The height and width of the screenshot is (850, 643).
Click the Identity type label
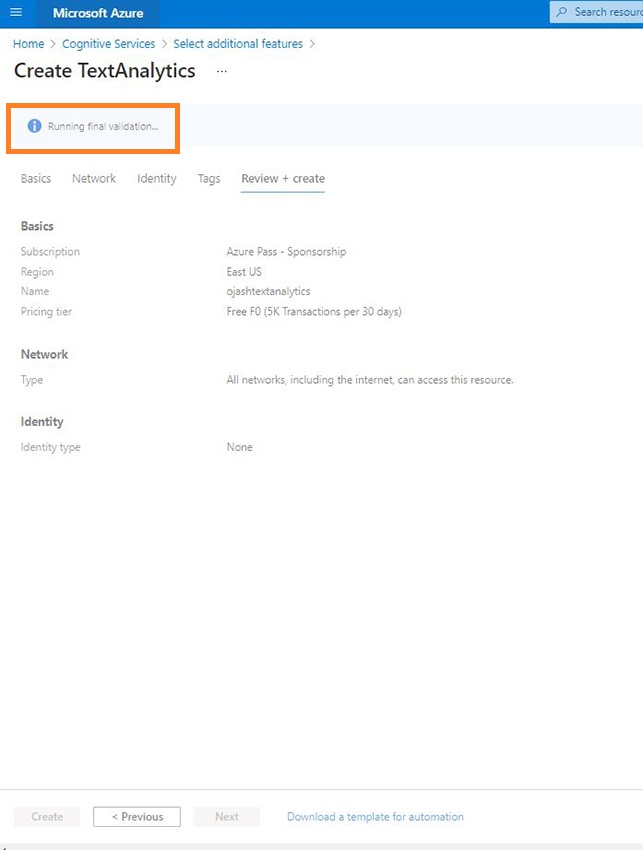50,447
